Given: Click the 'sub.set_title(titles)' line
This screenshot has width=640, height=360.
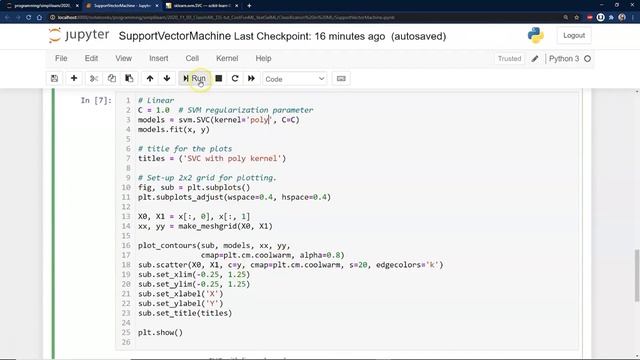Looking at the screenshot, I should (x=185, y=313).
